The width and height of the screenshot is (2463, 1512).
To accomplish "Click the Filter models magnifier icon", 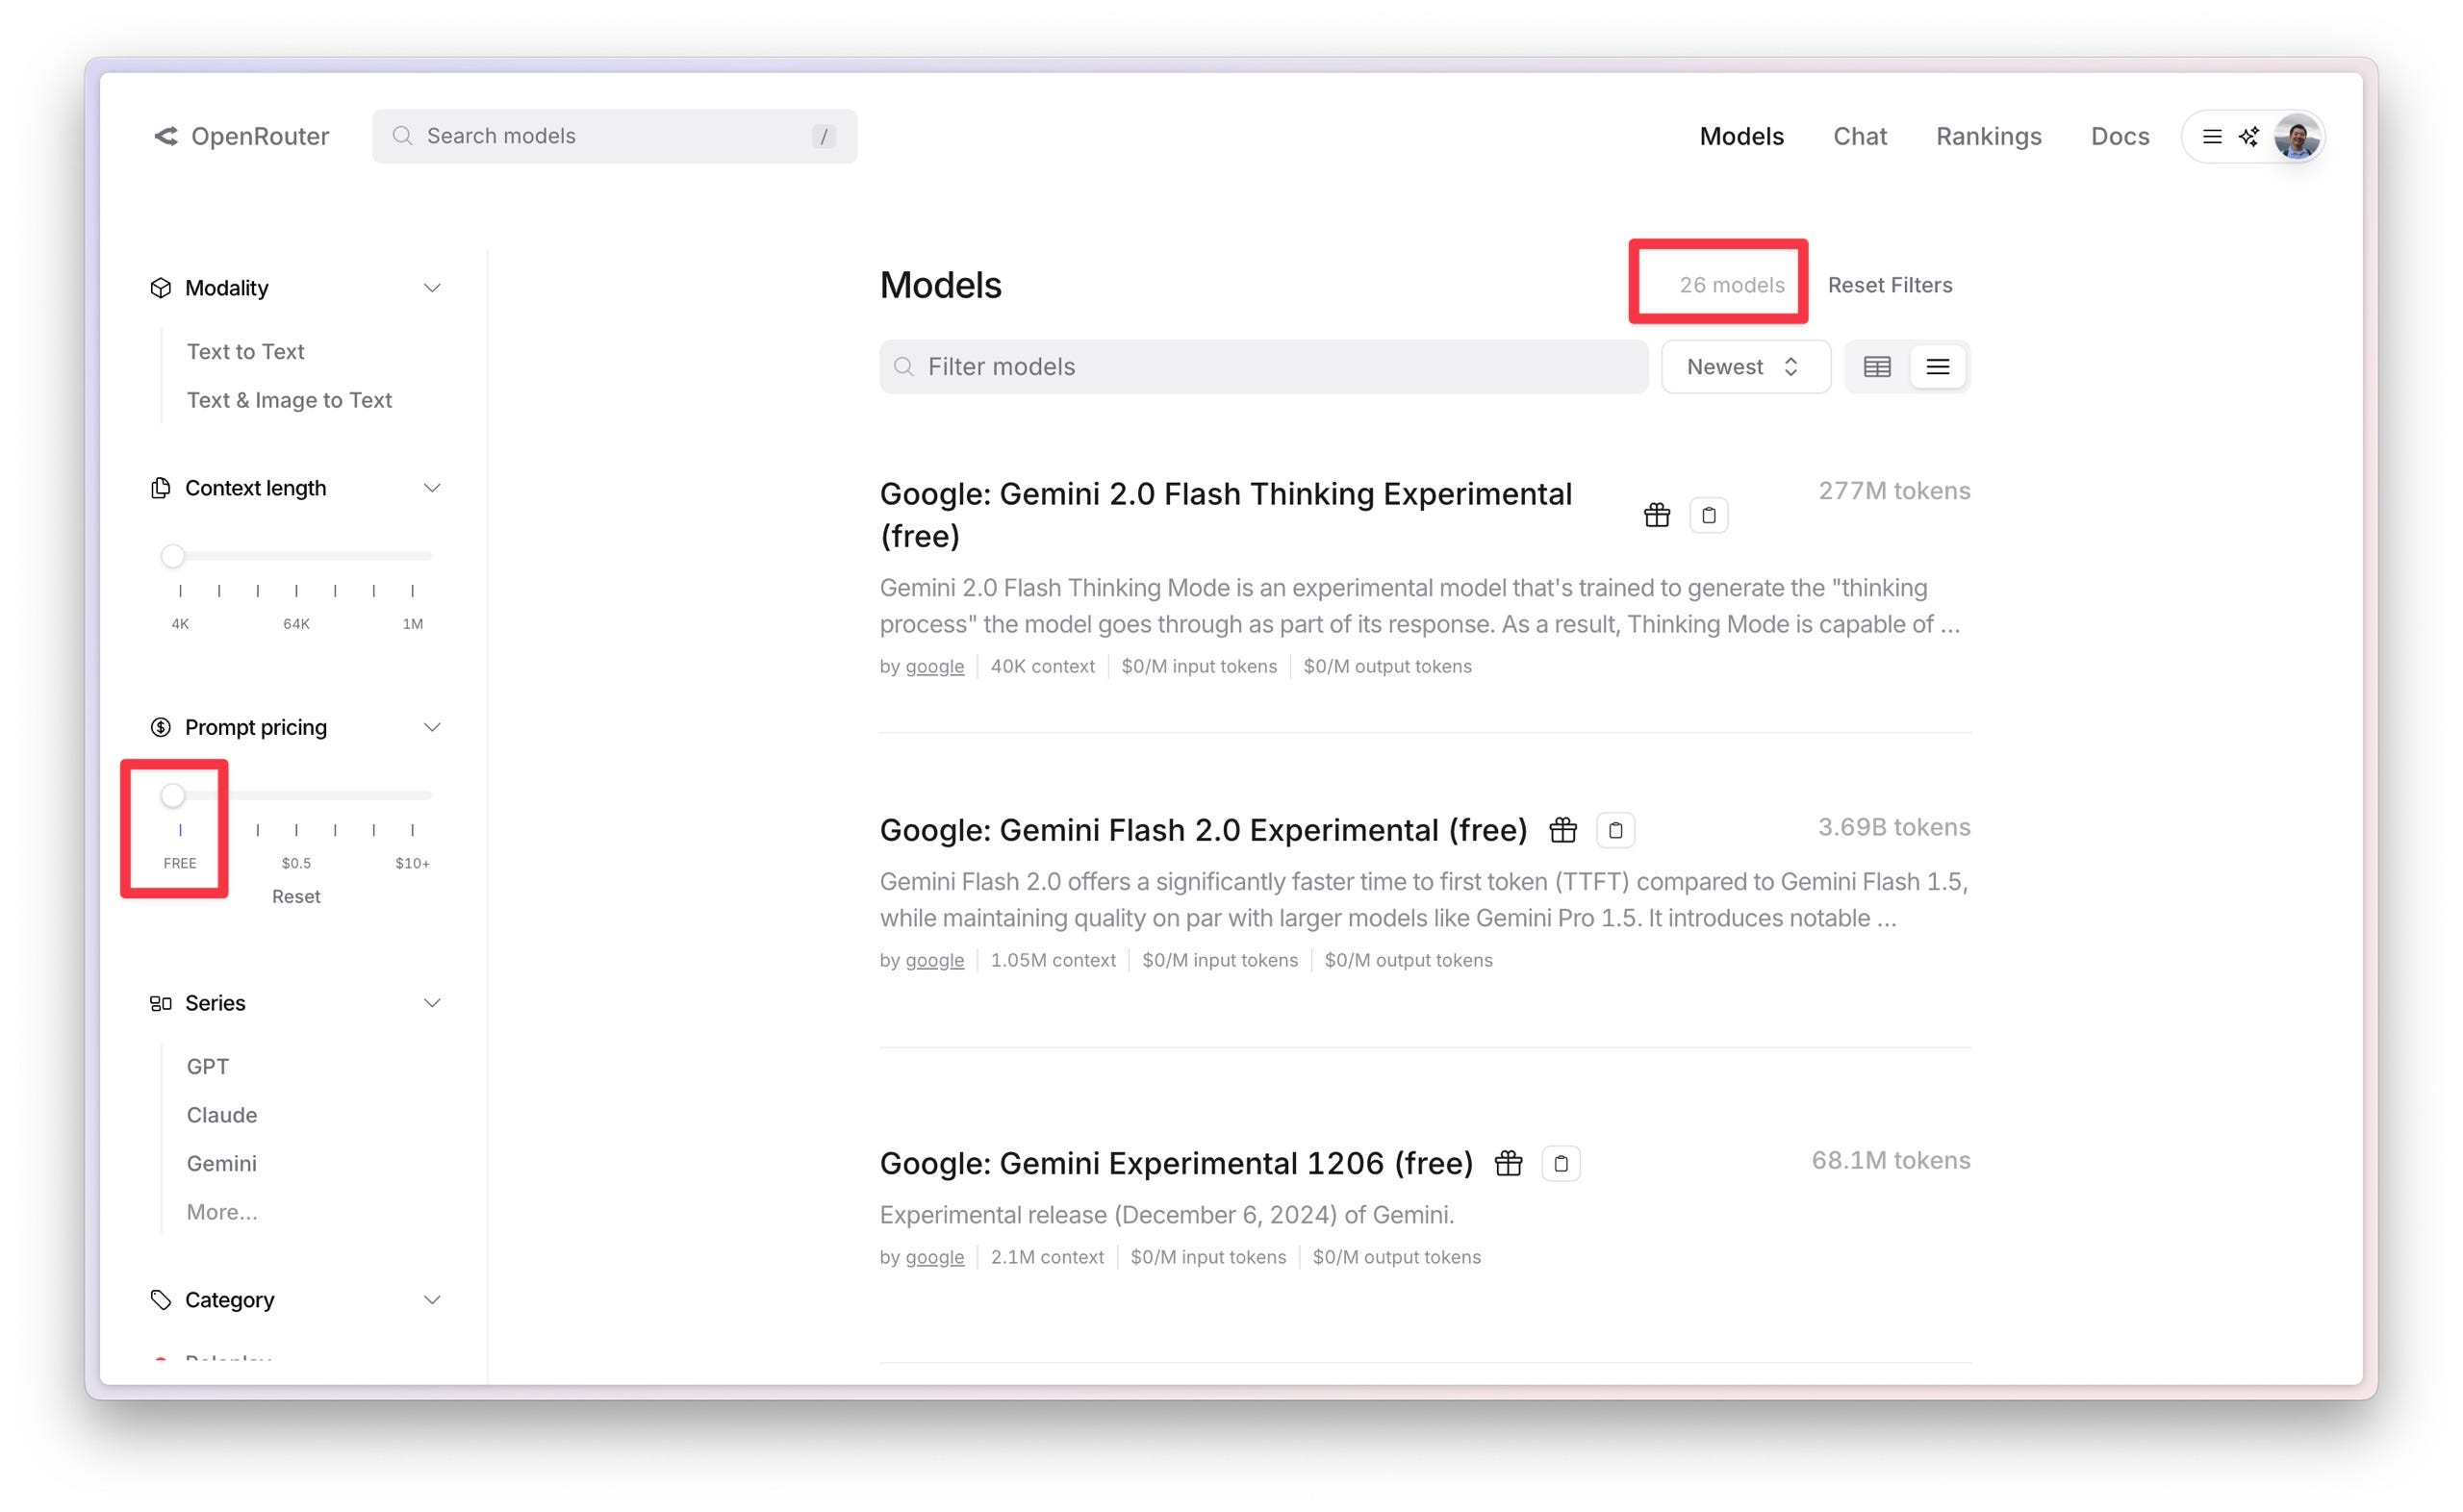I will coord(904,367).
